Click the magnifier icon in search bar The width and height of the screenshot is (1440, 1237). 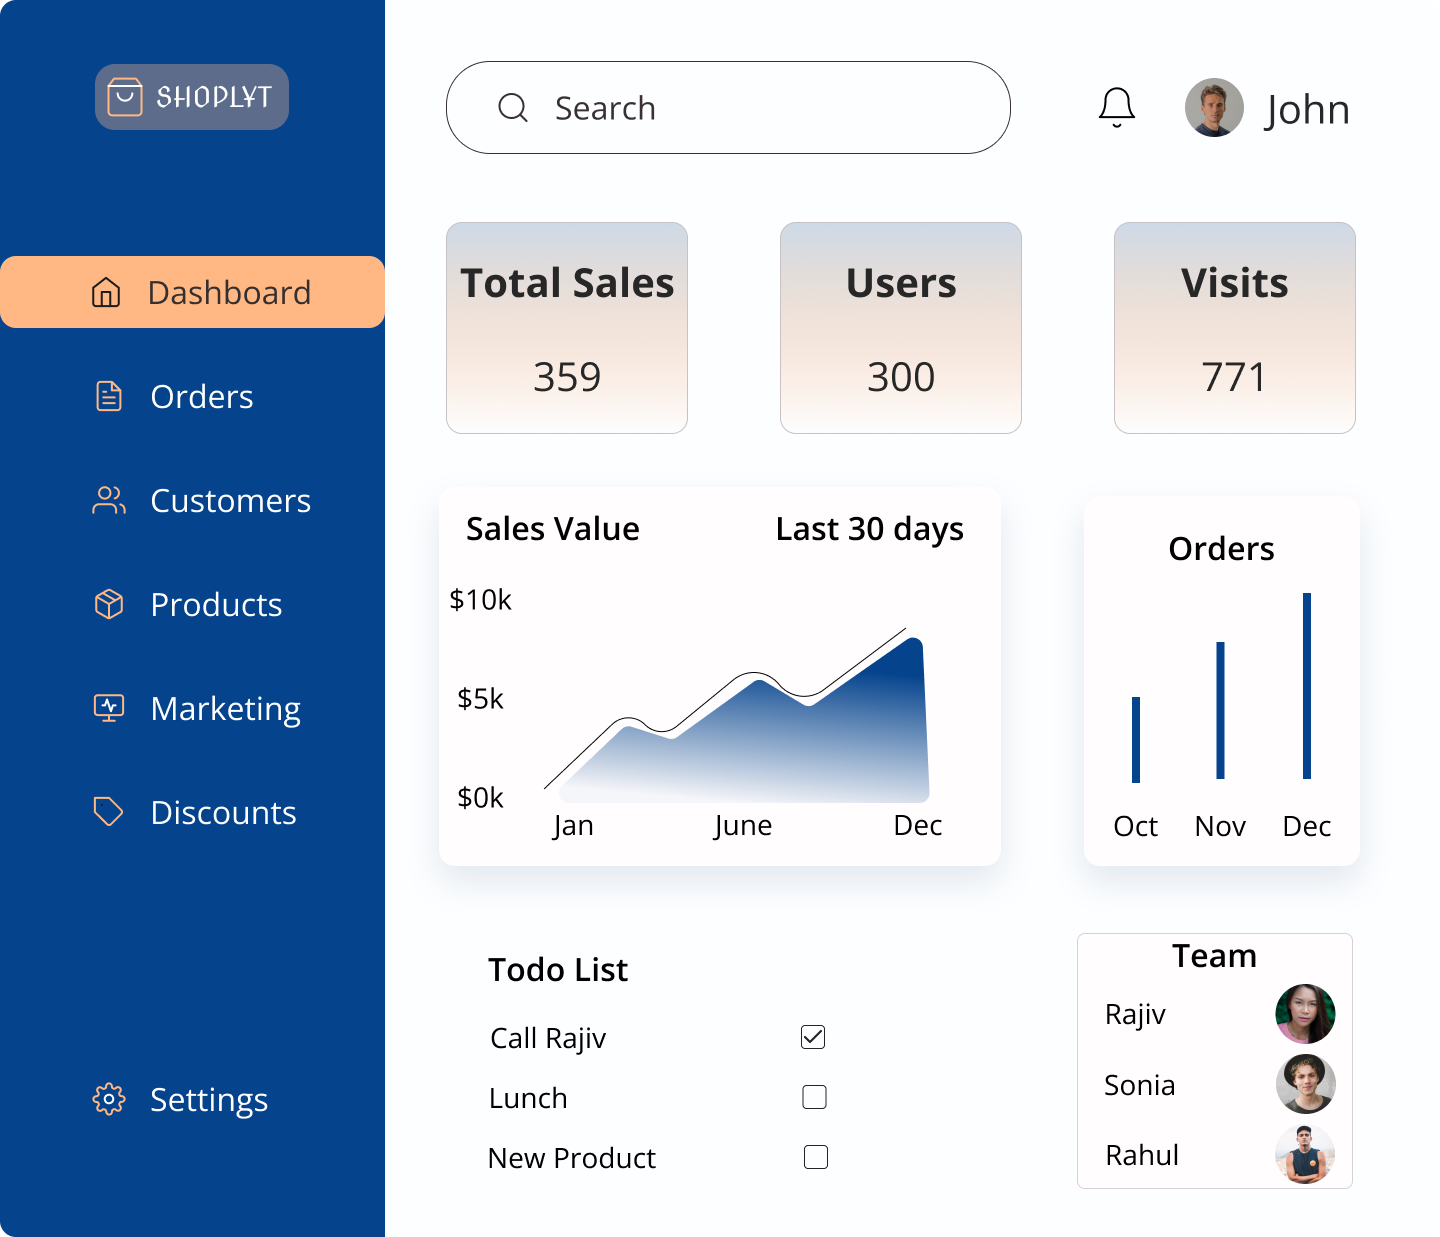tap(513, 108)
